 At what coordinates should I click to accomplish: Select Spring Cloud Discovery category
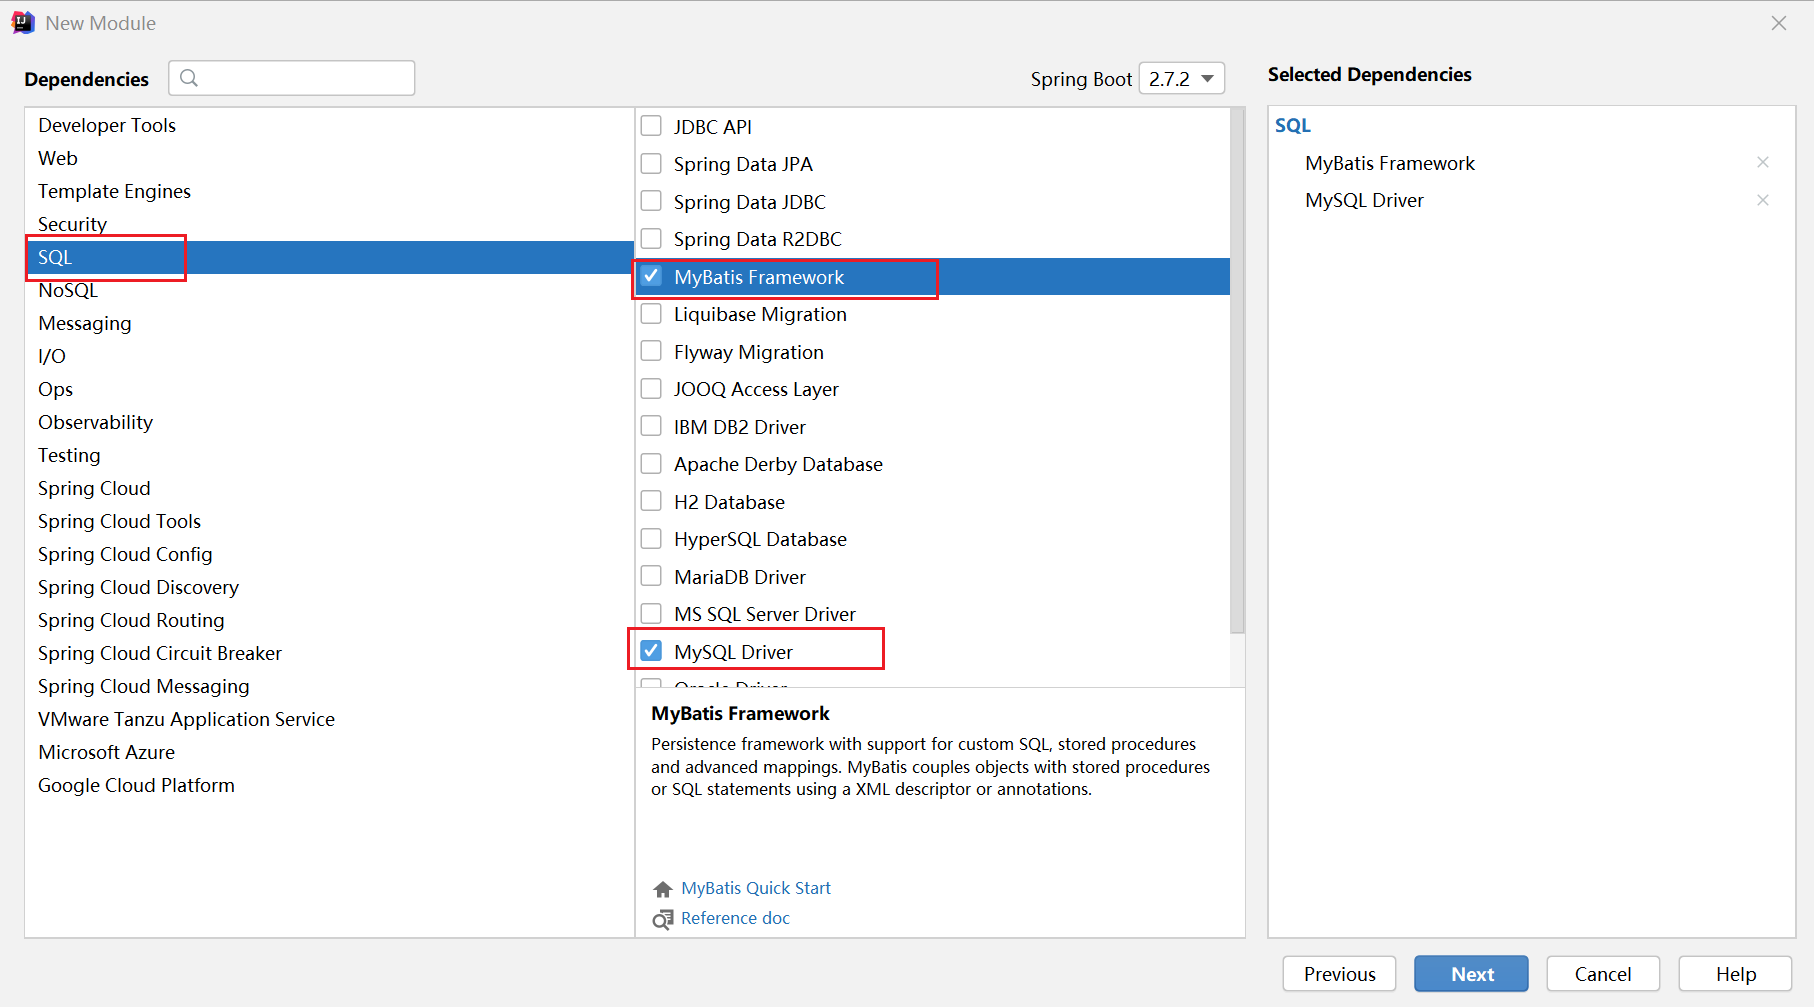click(x=329, y=587)
